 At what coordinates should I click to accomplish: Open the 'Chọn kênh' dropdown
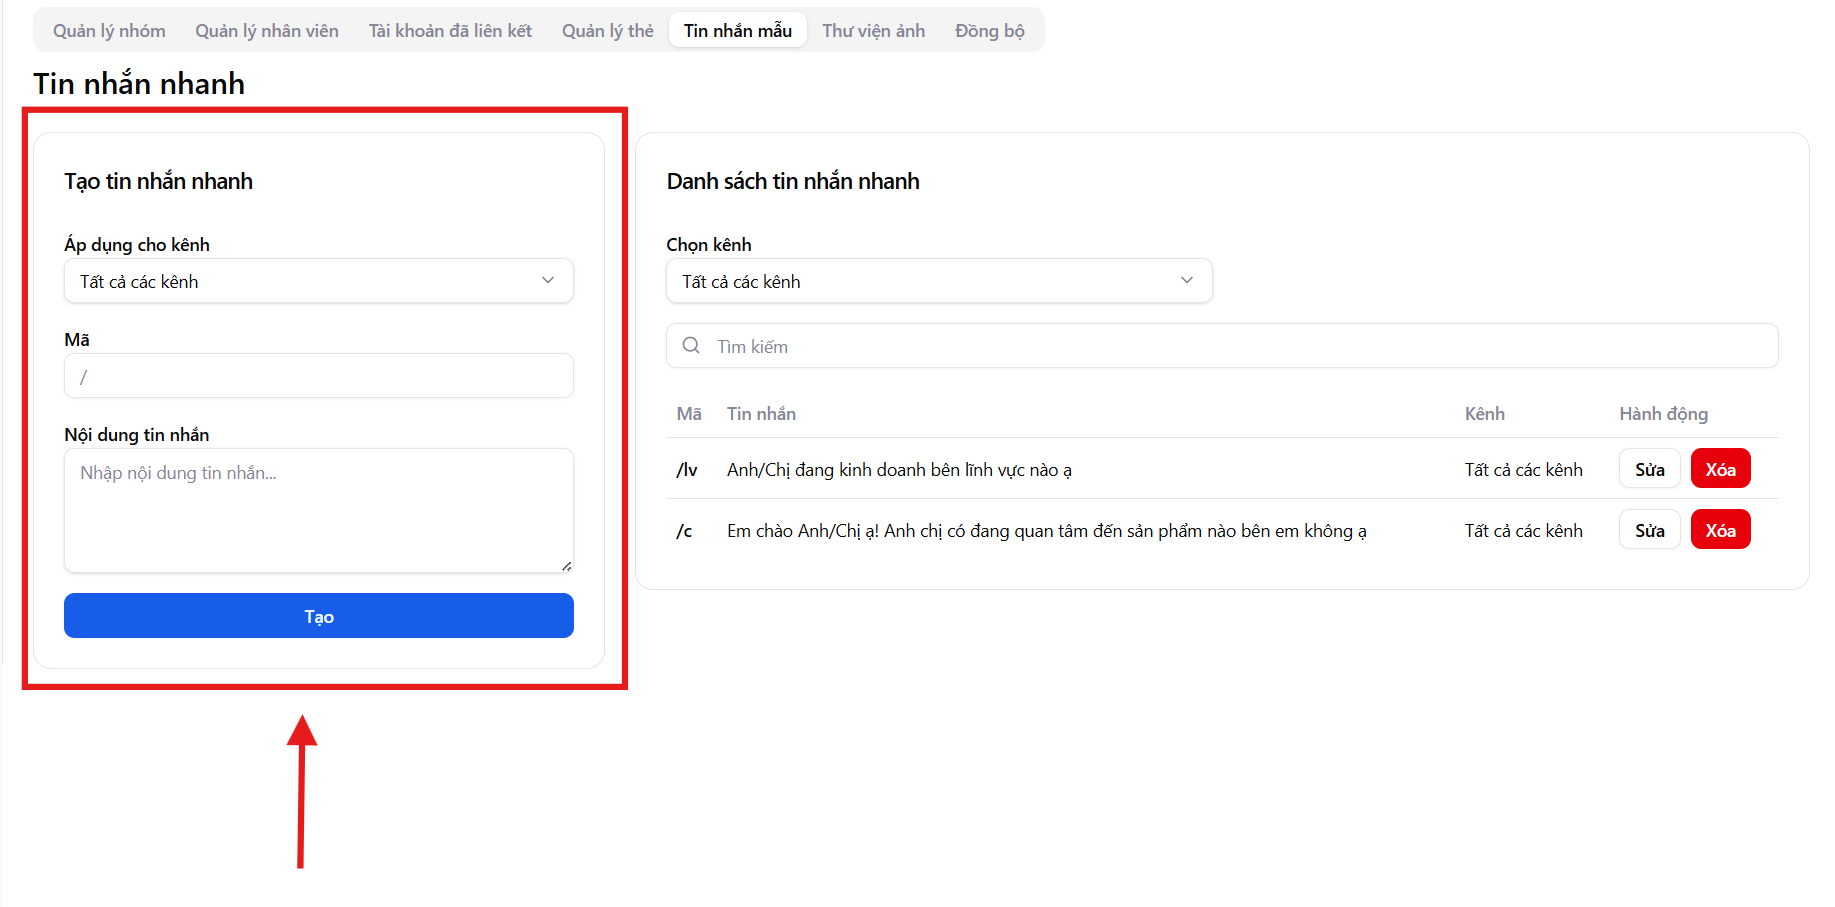pyautogui.click(x=938, y=281)
